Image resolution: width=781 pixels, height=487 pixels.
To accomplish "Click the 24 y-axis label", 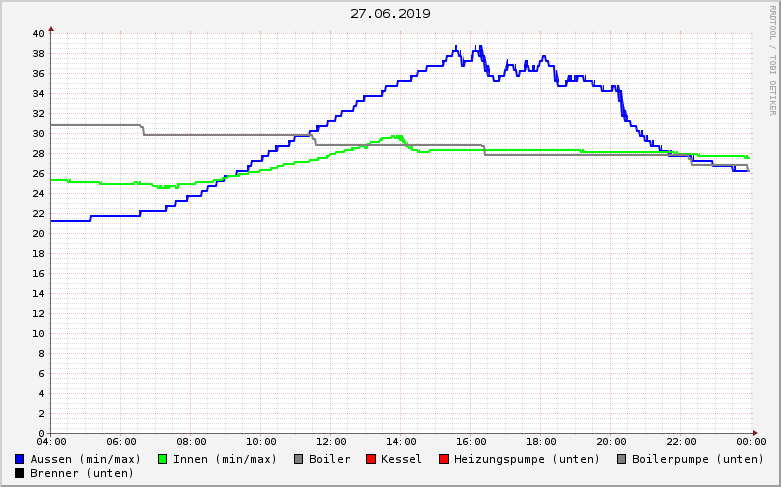I will coord(39,194).
